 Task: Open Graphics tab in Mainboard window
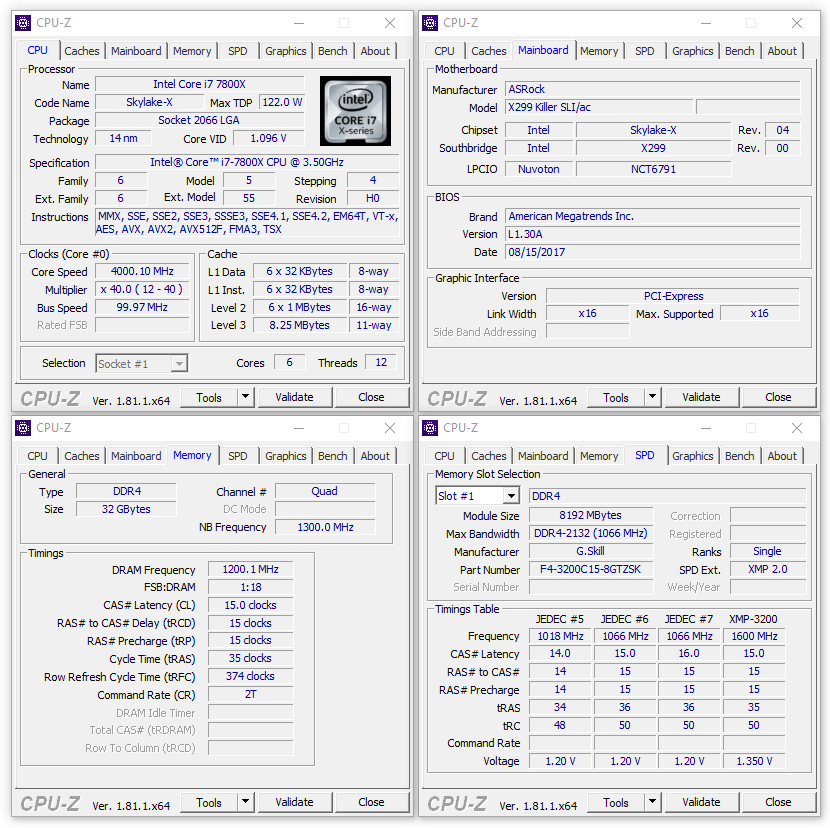click(692, 51)
